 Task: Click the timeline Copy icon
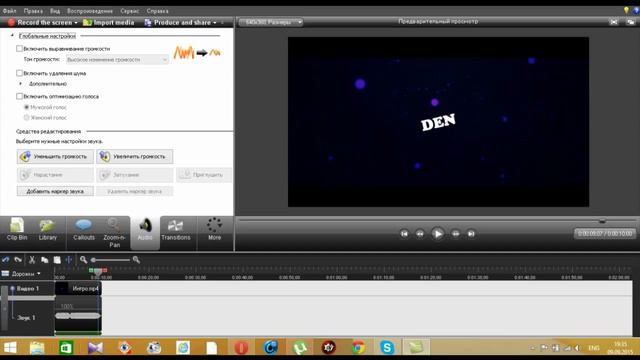[44, 260]
